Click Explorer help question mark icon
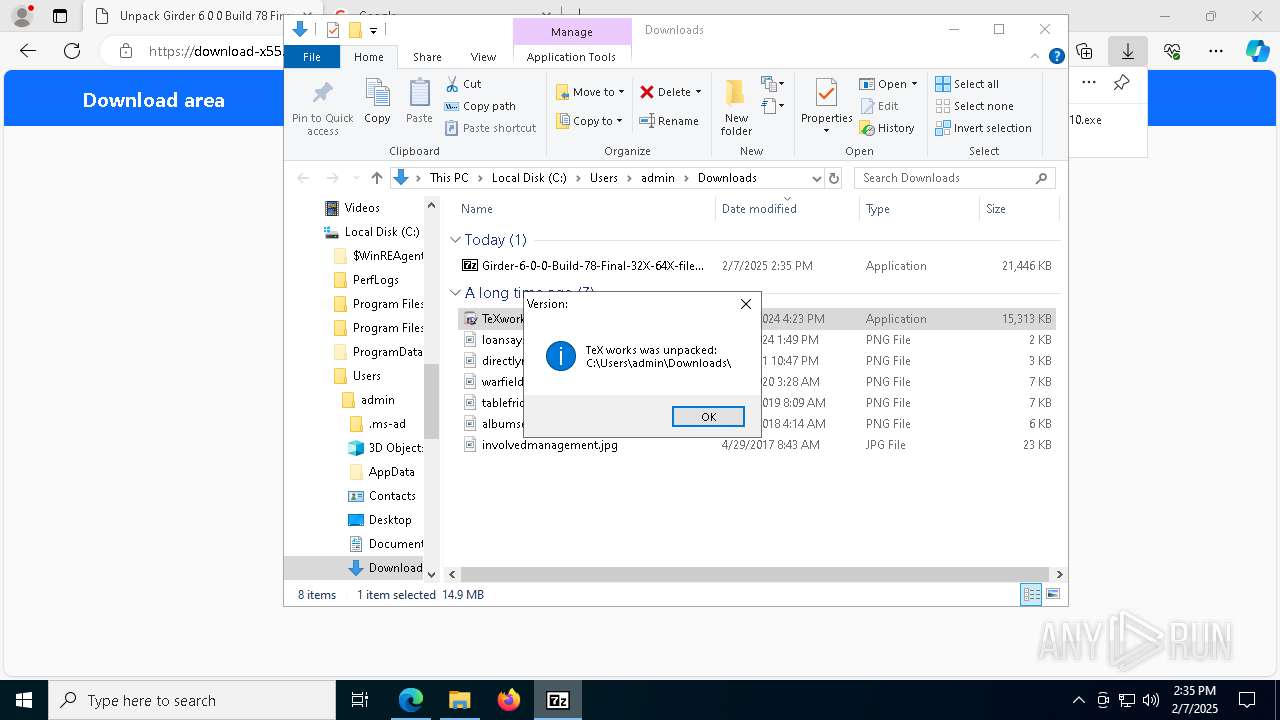 coord(1056,57)
